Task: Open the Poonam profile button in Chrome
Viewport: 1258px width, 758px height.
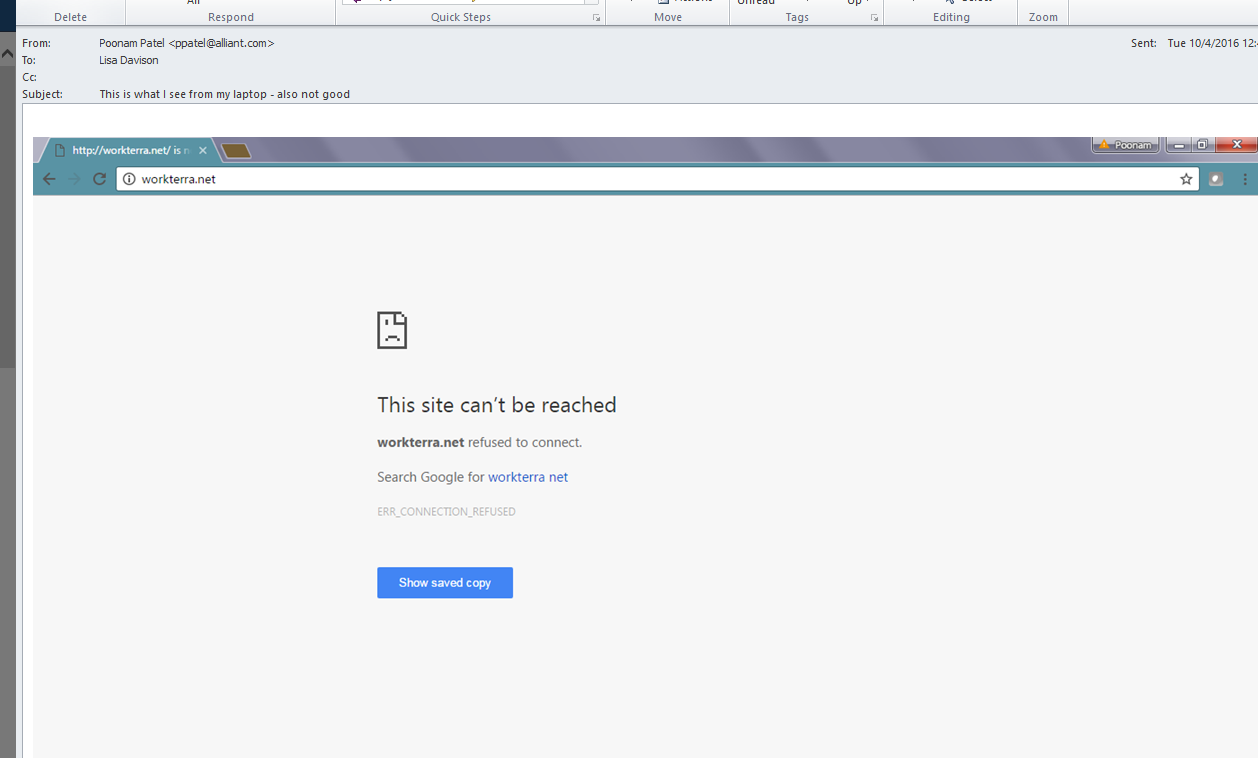Action: click(1125, 145)
